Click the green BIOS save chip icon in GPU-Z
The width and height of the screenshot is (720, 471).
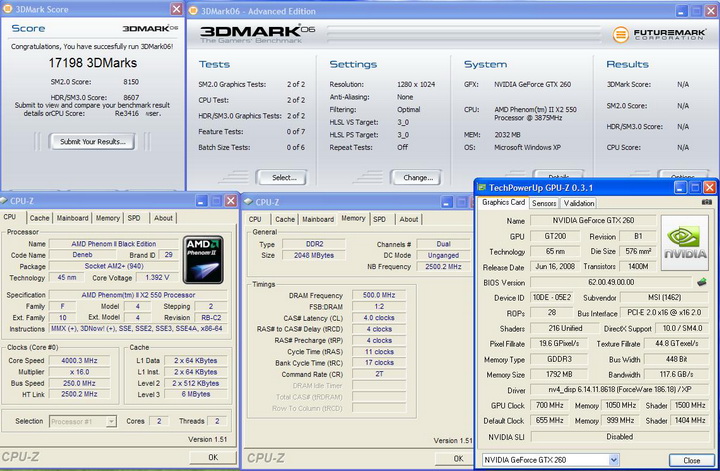(x=701, y=282)
